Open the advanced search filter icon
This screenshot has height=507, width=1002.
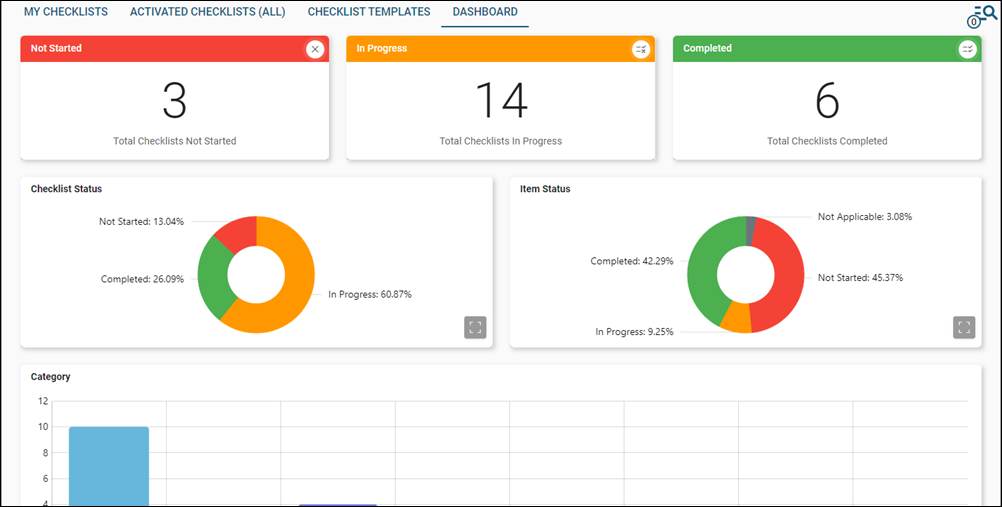tap(981, 16)
